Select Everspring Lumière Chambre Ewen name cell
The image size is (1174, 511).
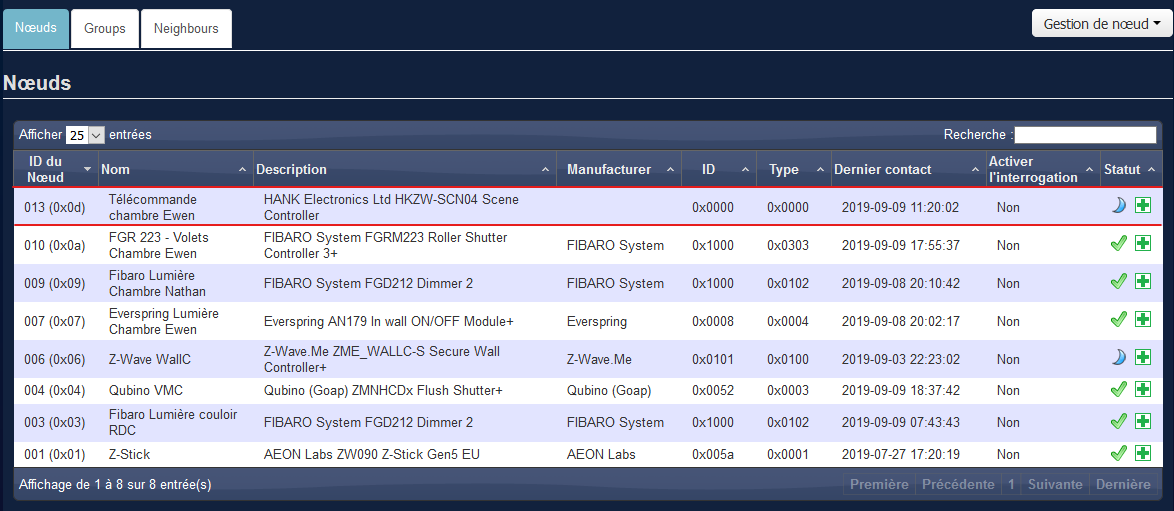[176, 321]
